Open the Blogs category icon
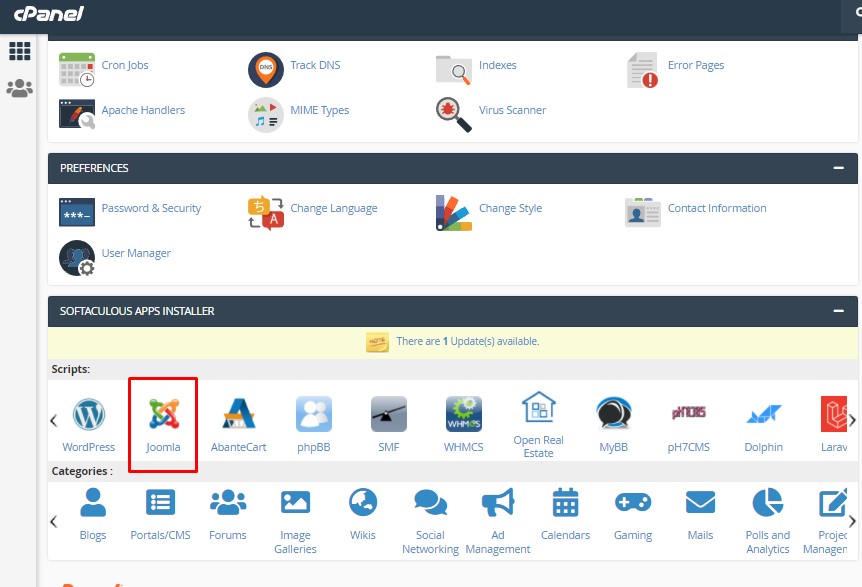The image size is (862, 587). pos(93,502)
